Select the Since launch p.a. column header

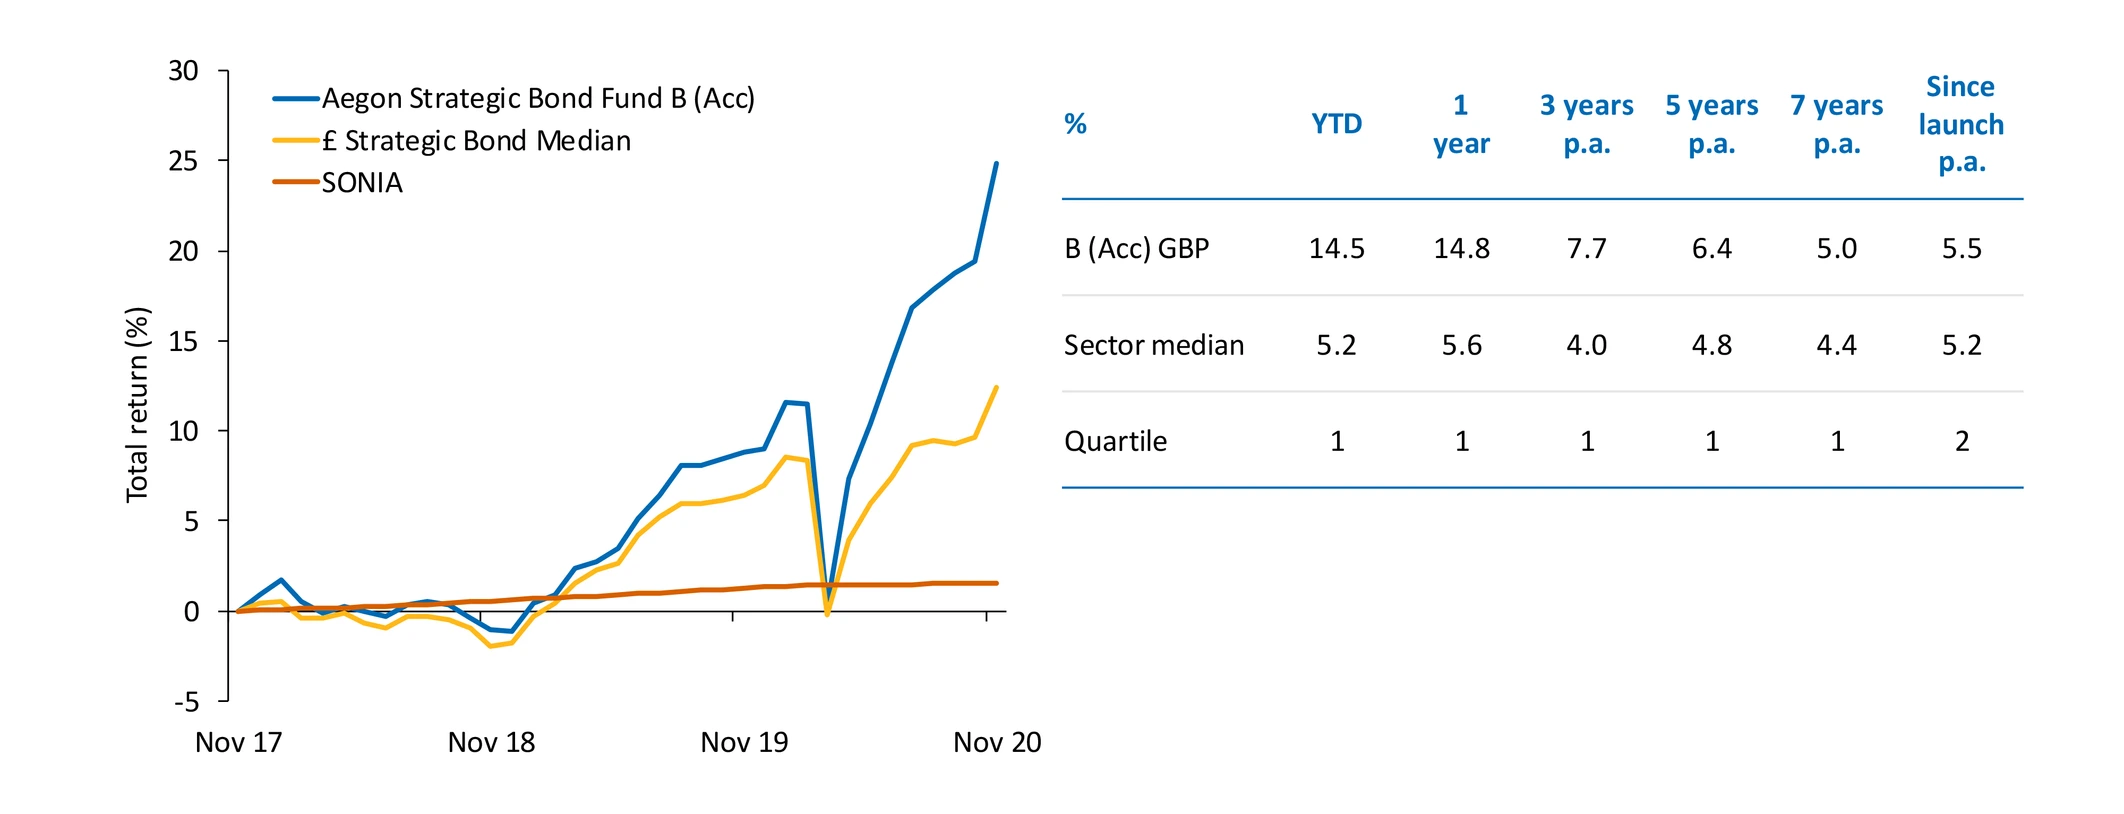[x=1961, y=124]
